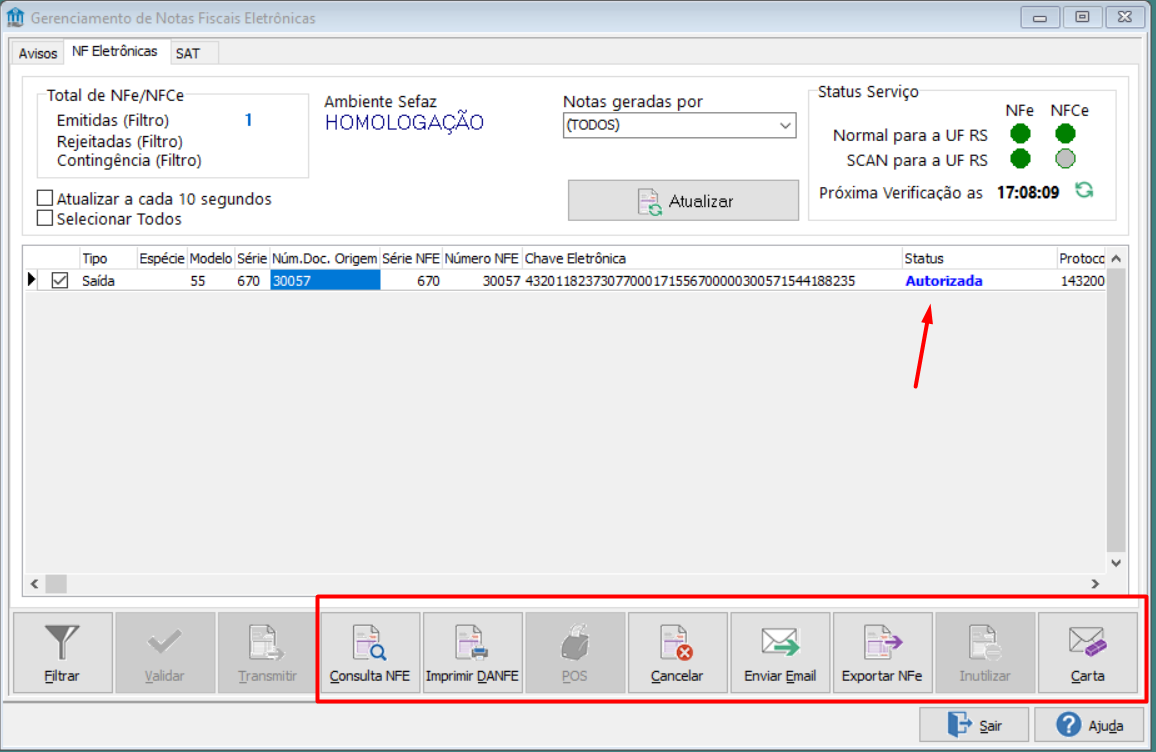Check the Selecionar Todos box
Image resolution: width=1156 pixels, height=752 pixels.
click(45, 218)
